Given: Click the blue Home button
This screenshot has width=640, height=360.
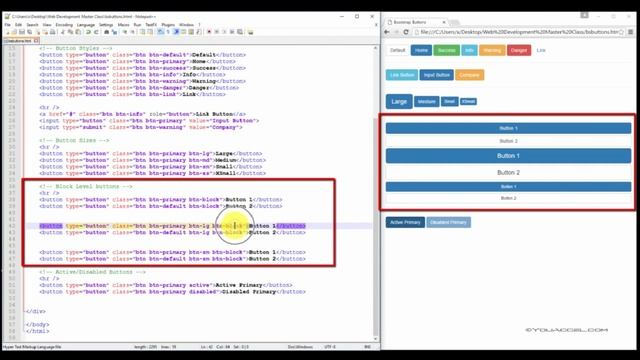Looking at the screenshot, I should 421,50.
